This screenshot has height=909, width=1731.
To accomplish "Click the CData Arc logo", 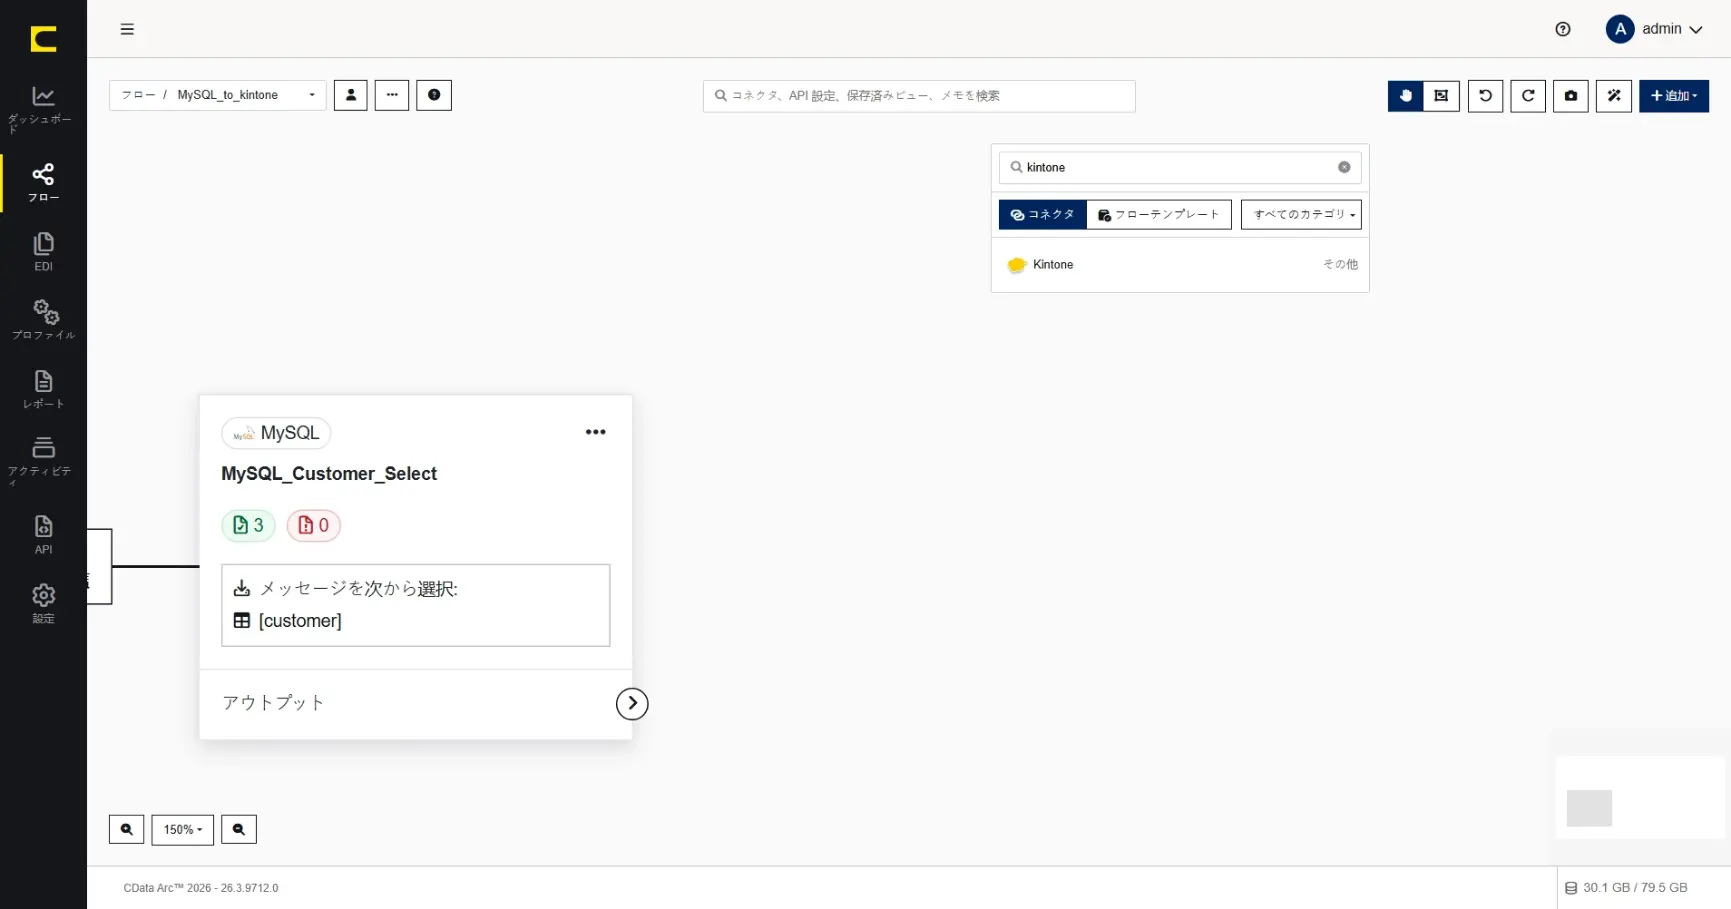I will click(43, 39).
